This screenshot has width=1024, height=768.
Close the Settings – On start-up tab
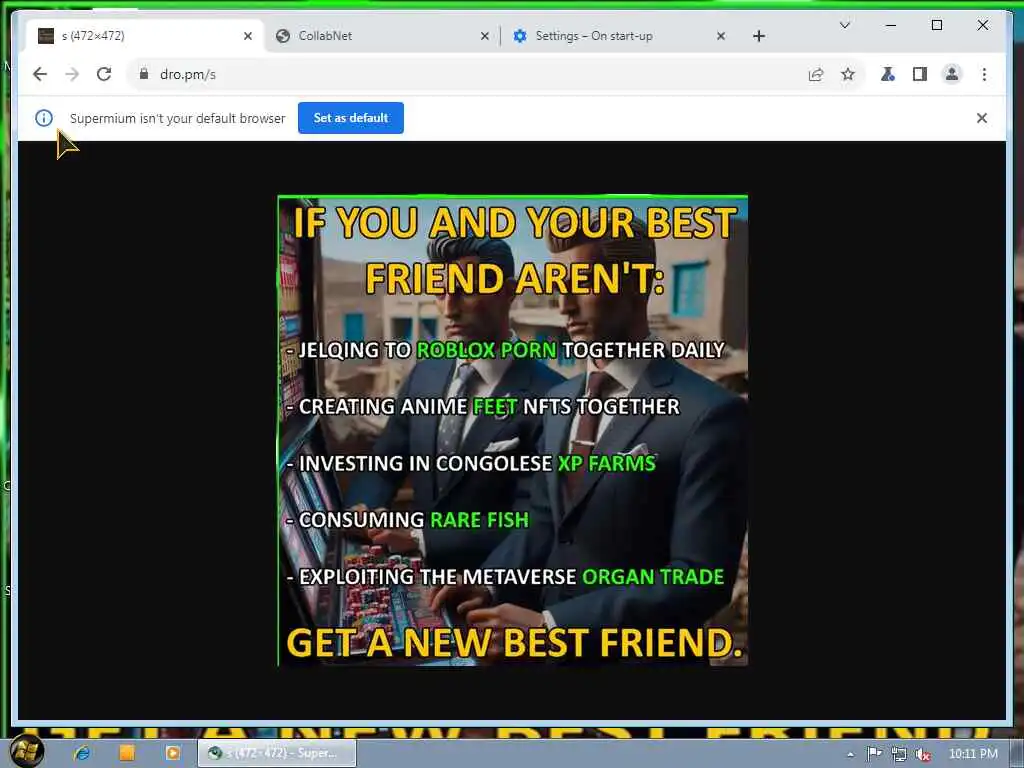(721, 36)
